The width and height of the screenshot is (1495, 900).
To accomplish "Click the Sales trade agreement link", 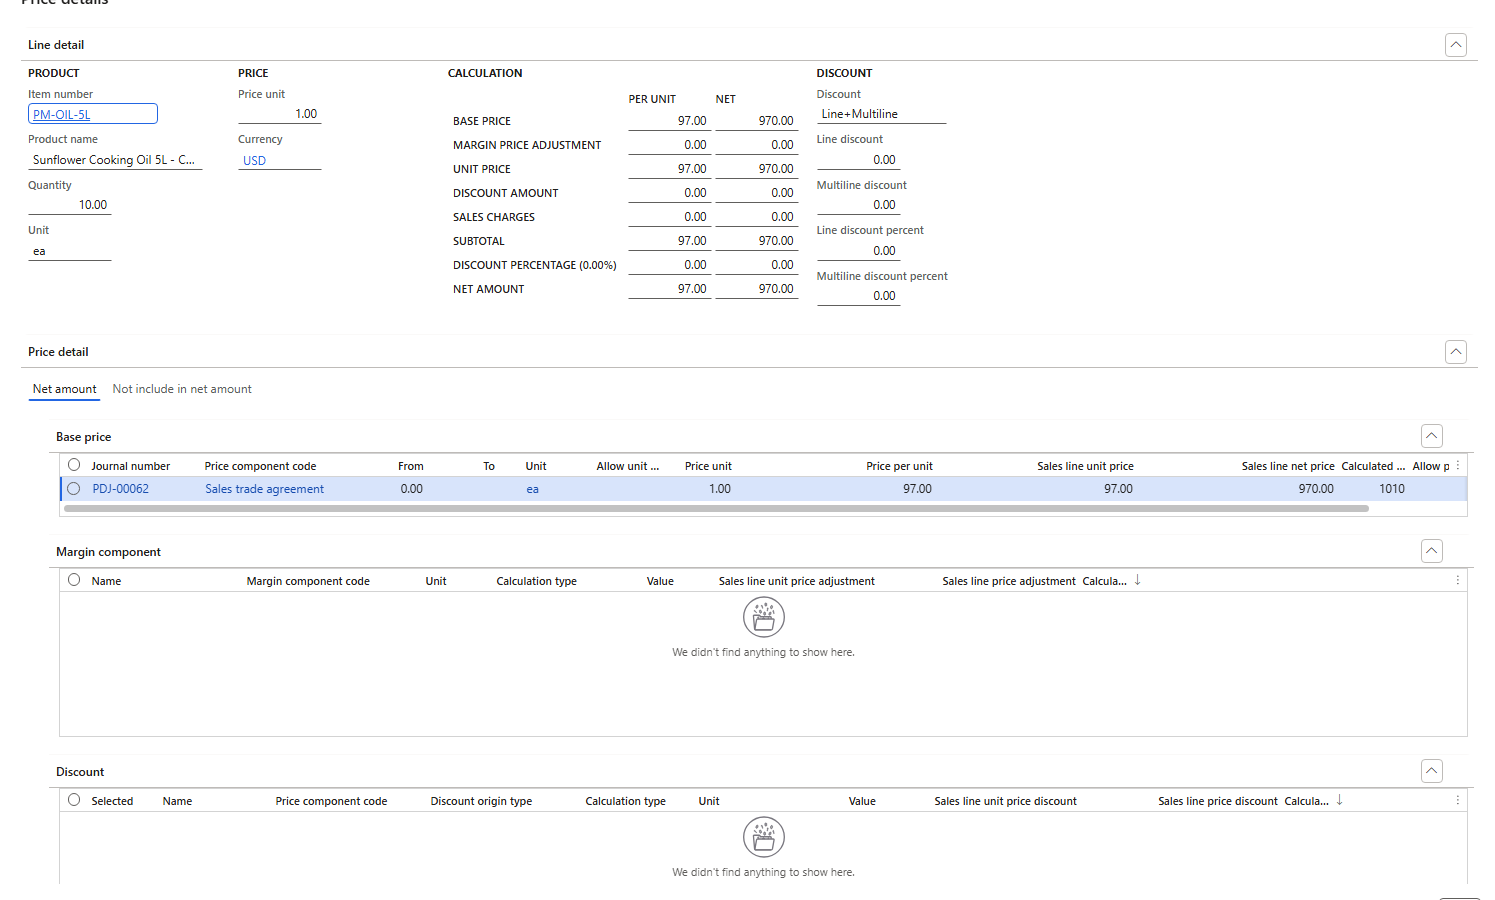I will 264,489.
